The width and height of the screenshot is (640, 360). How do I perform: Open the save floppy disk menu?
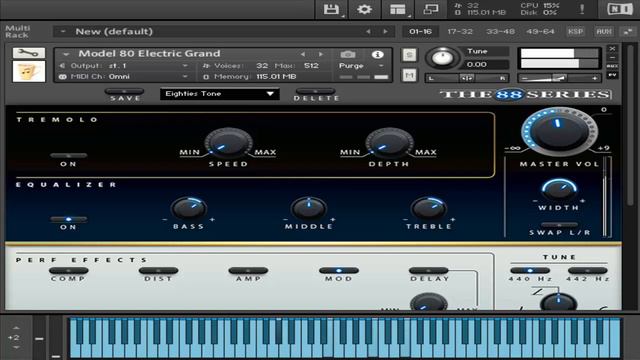click(x=331, y=9)
